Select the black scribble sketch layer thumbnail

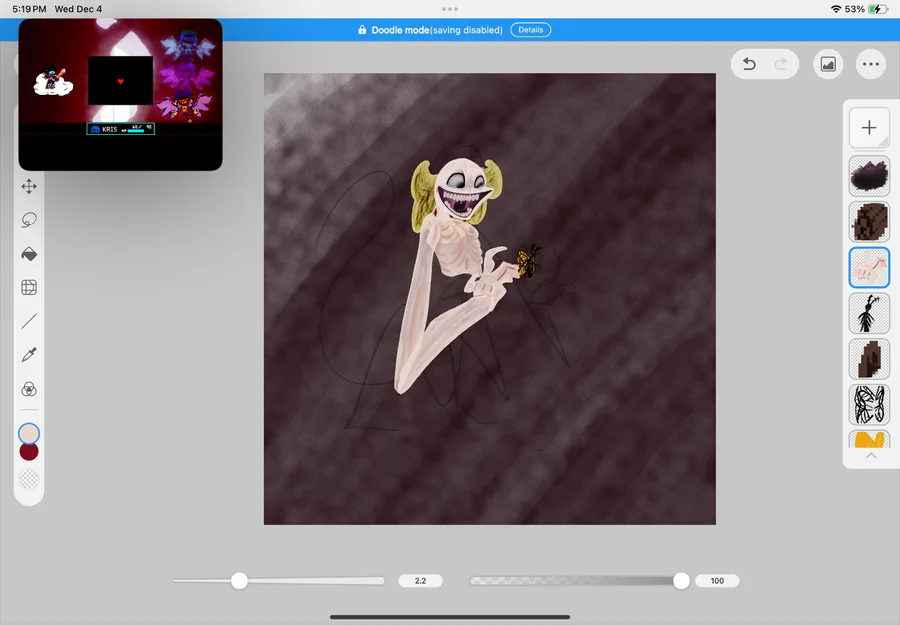(x=869, y=404)
